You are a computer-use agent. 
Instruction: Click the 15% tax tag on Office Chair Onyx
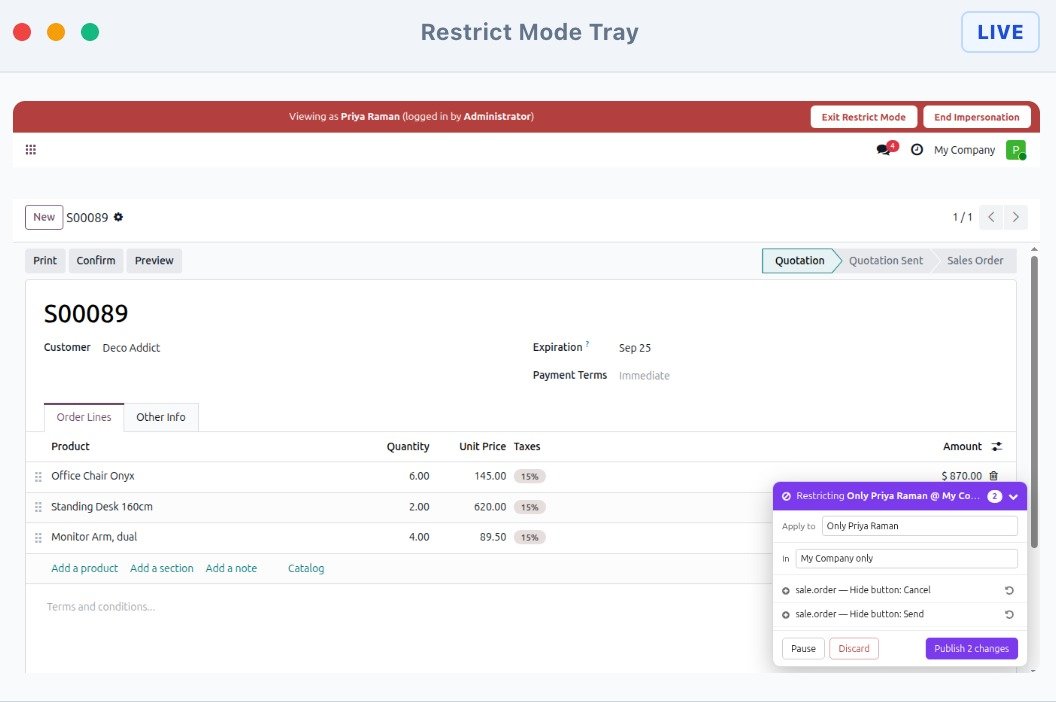click(529, 476)
